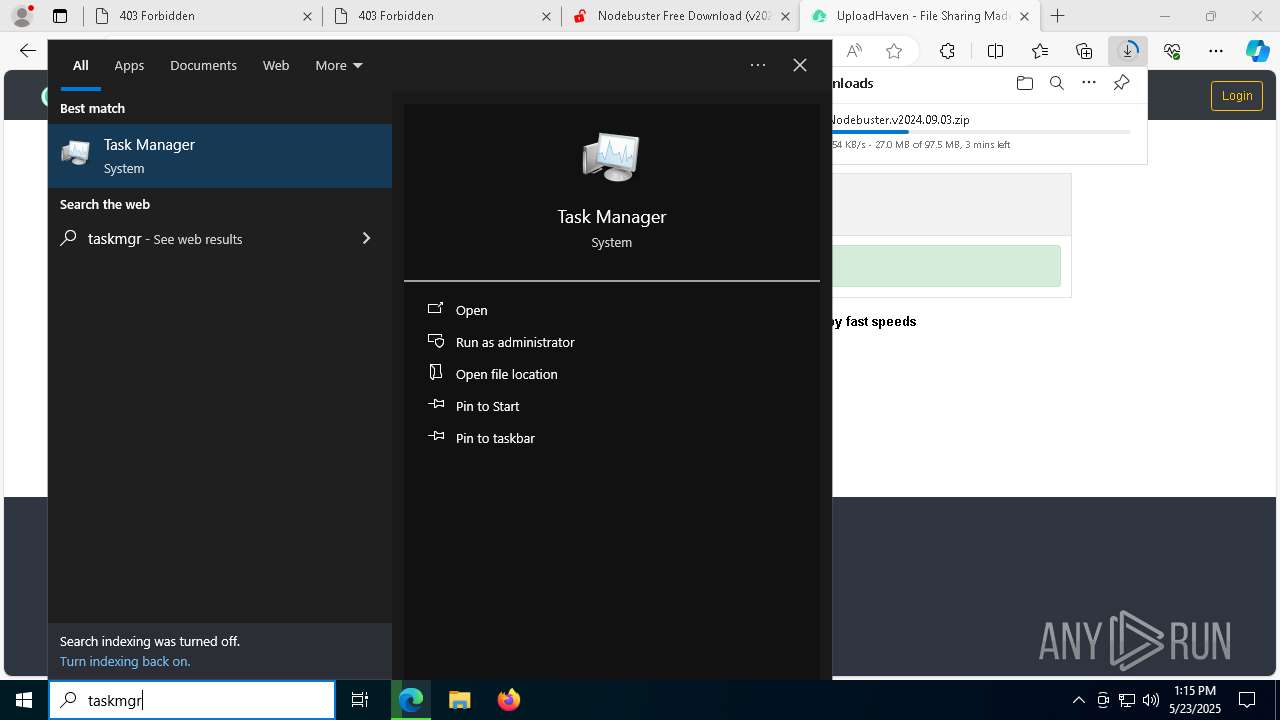Open the network status tray icon
Screen dimensions: 1280x720
(1127, 700)
